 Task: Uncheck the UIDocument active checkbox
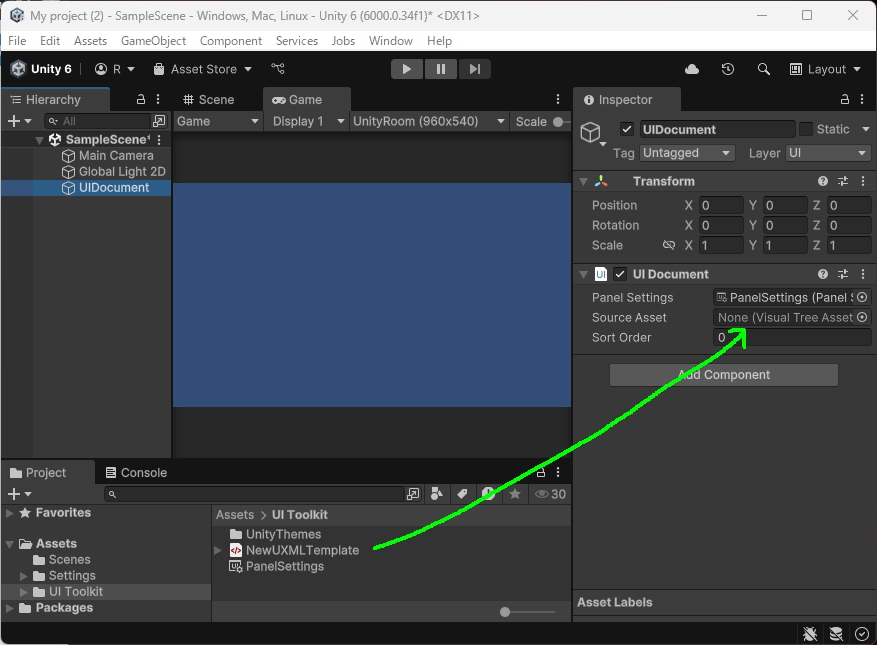pyautogui.click(x=626, y=129)
